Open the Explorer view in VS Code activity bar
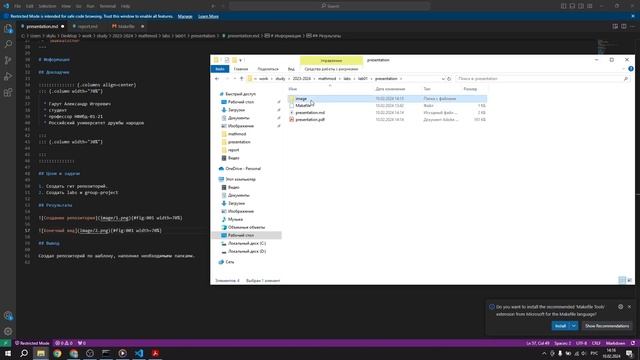This screenshot has width=640, height=360. pos(8,29)
